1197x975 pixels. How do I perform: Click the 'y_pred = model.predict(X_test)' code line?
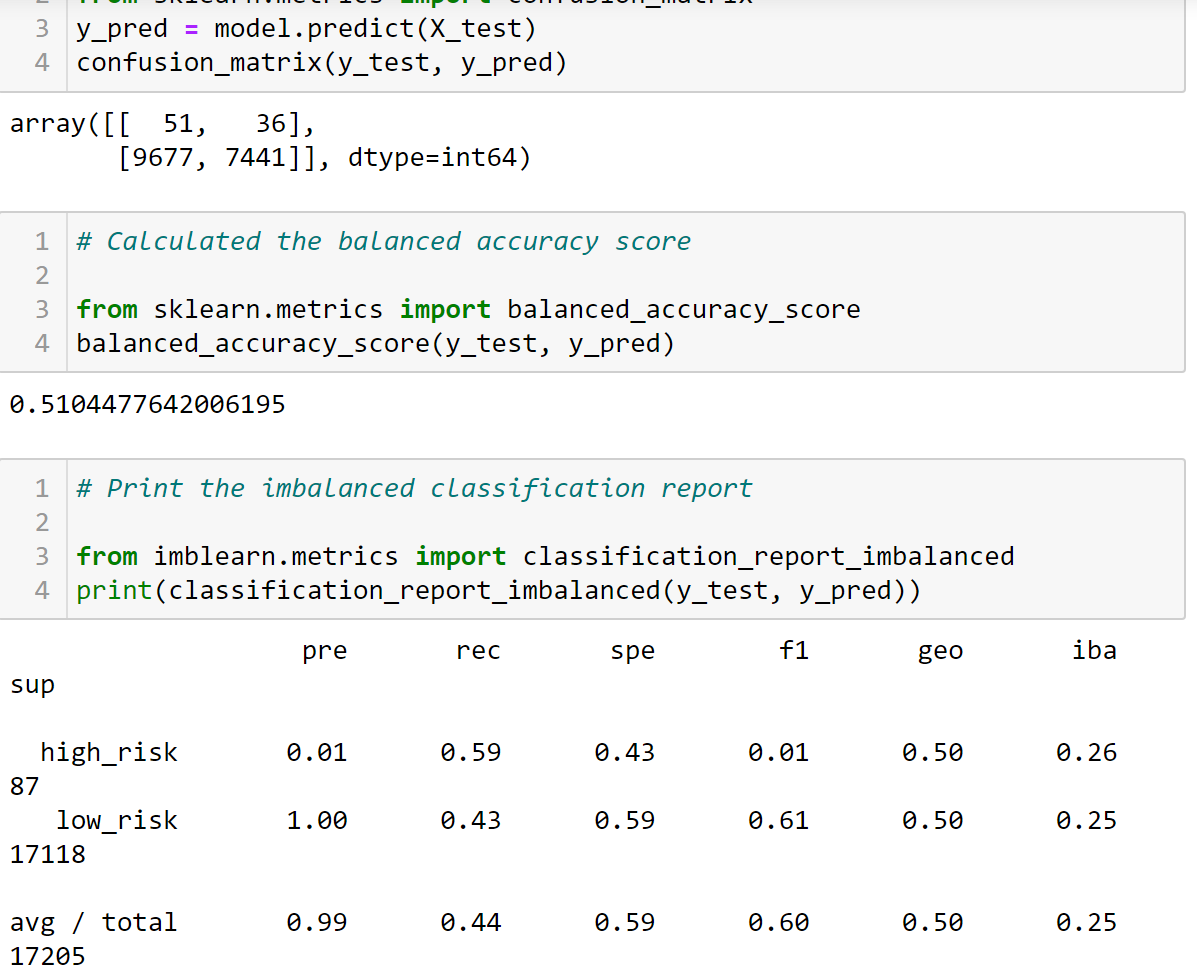[x=306, y=29]
